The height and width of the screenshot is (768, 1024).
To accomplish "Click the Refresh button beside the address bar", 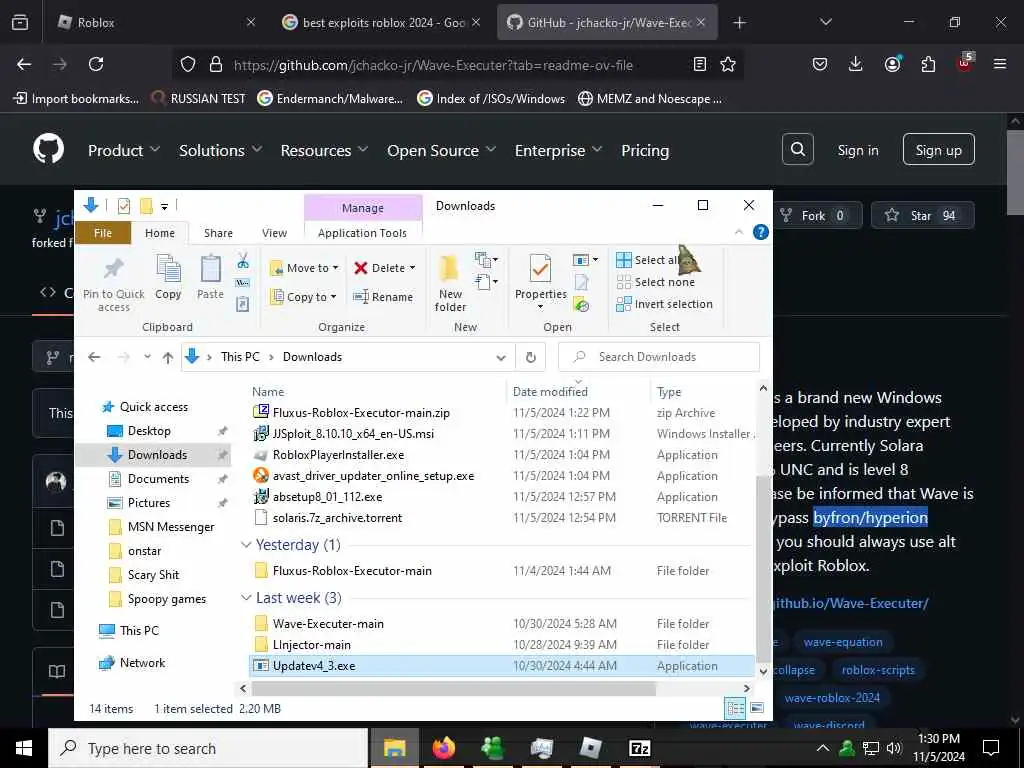I will 530,357.
